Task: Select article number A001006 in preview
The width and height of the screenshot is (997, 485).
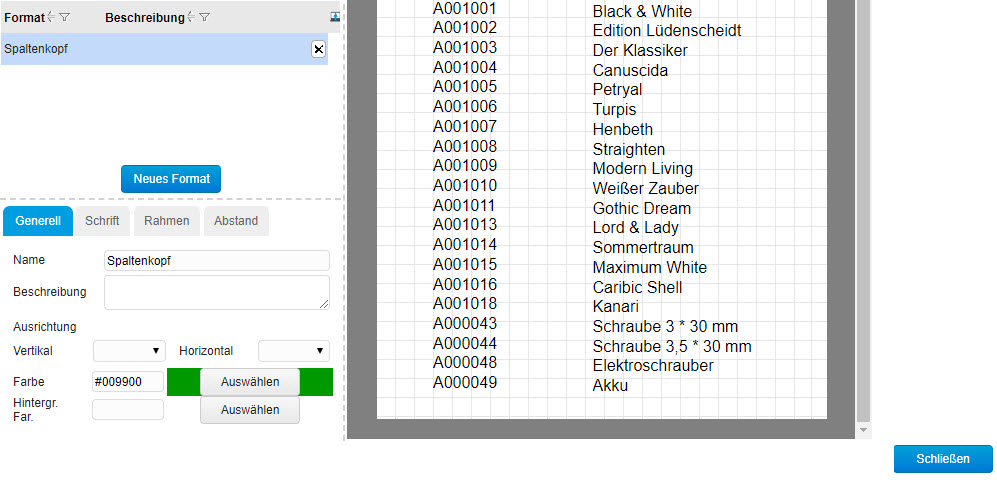Action: point(465,107)
